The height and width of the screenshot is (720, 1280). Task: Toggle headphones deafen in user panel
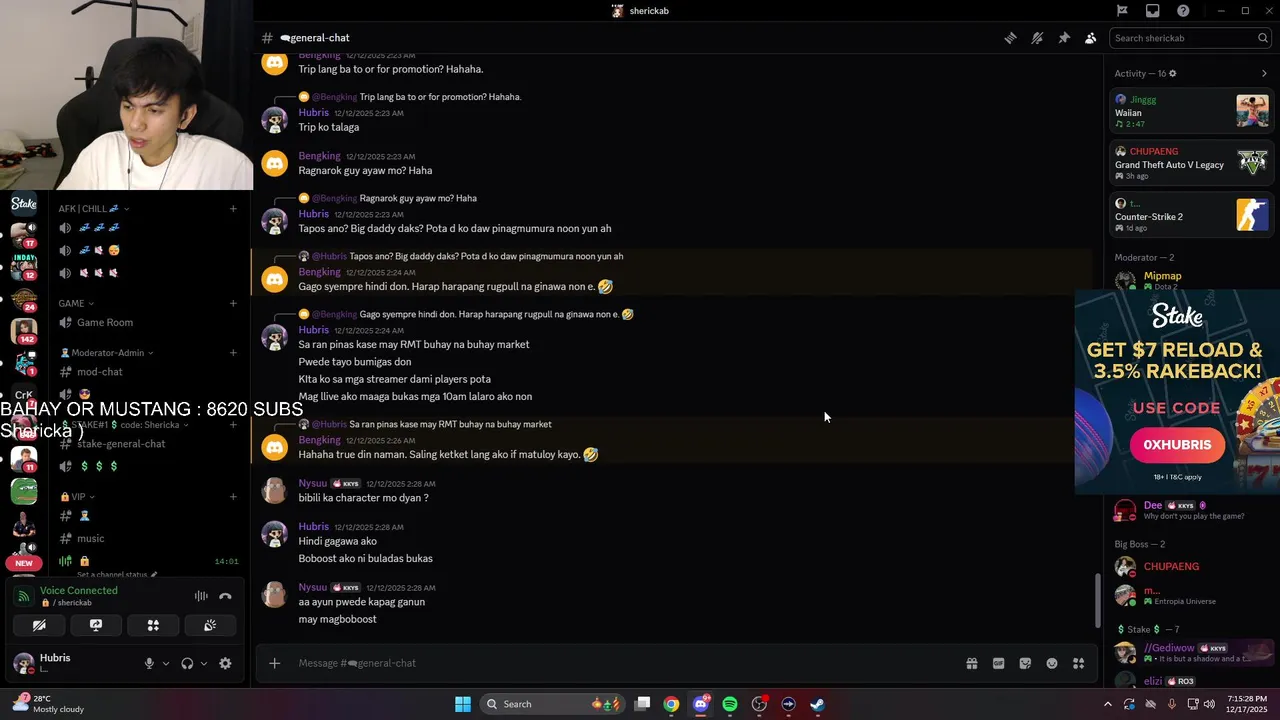click(187, 663)
